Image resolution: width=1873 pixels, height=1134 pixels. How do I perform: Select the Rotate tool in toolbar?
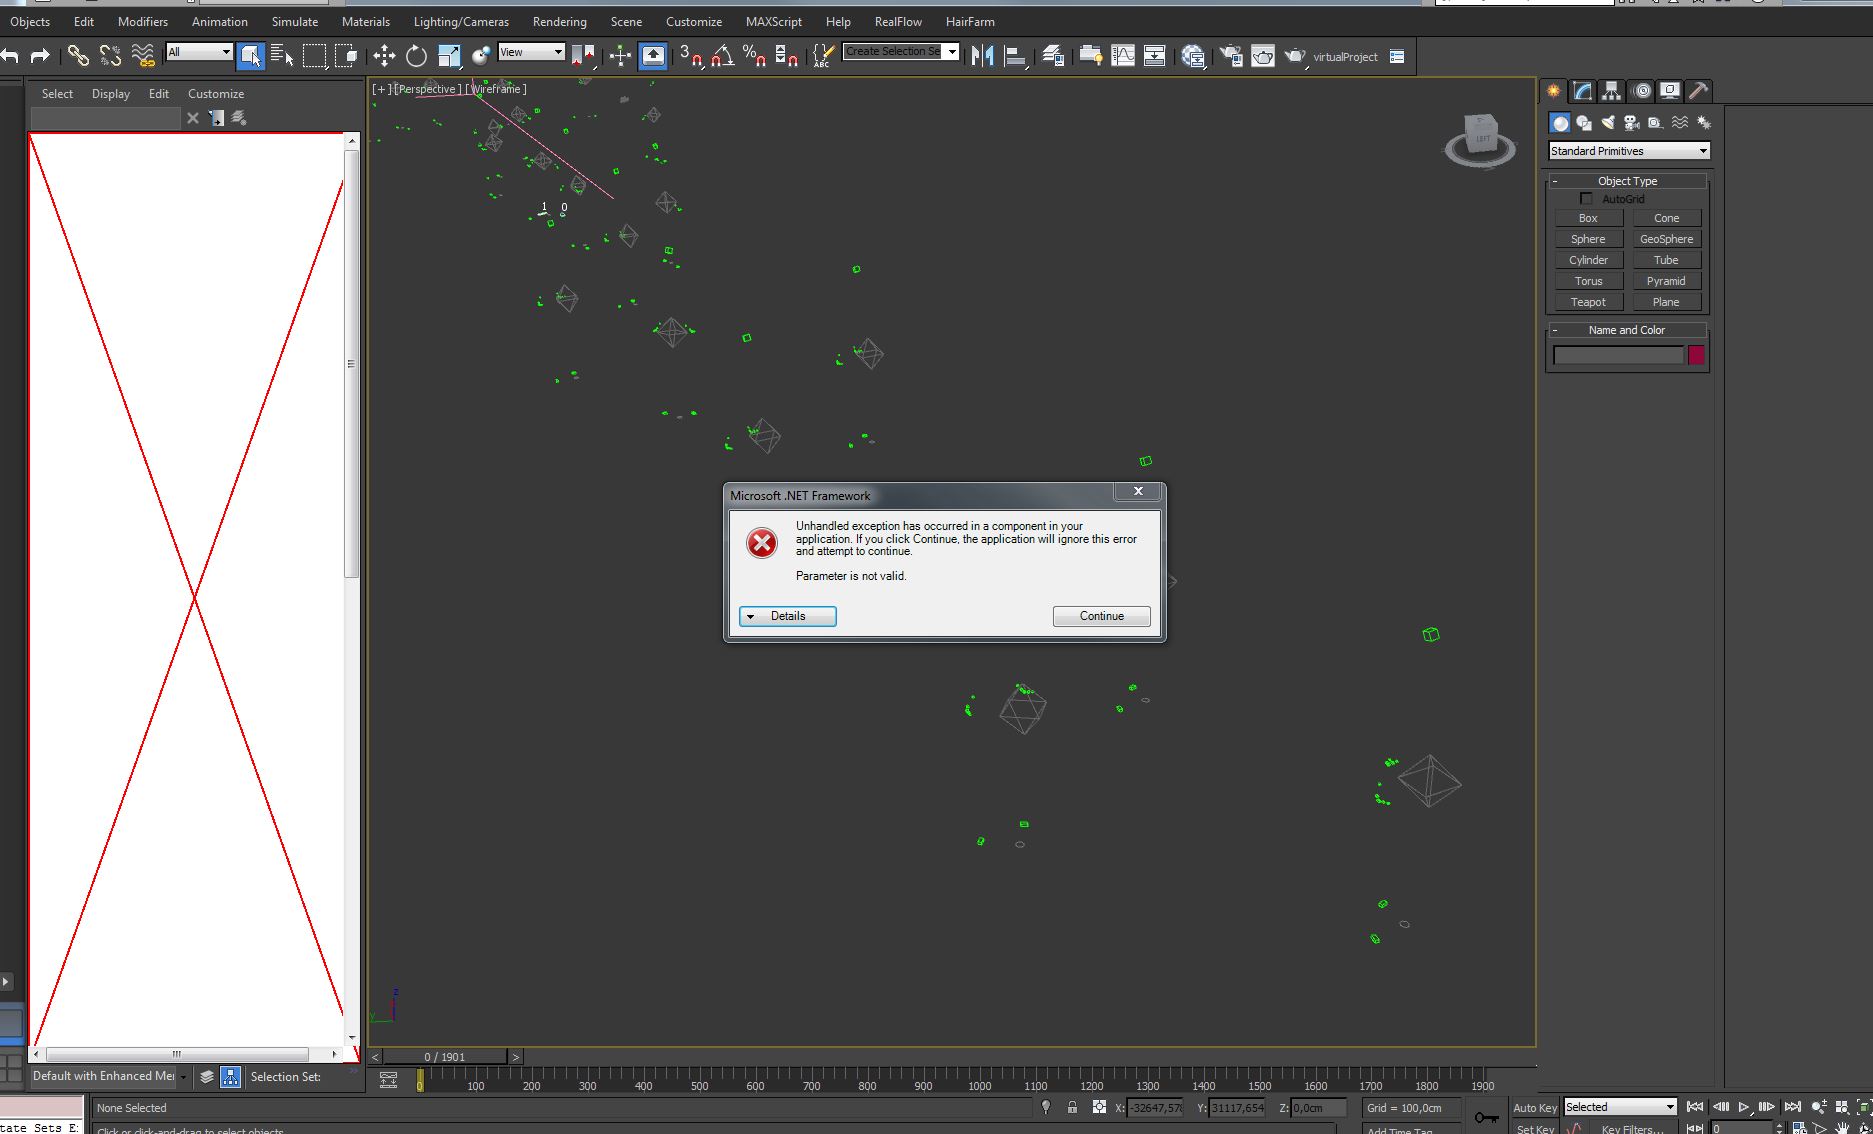point(416,56)
